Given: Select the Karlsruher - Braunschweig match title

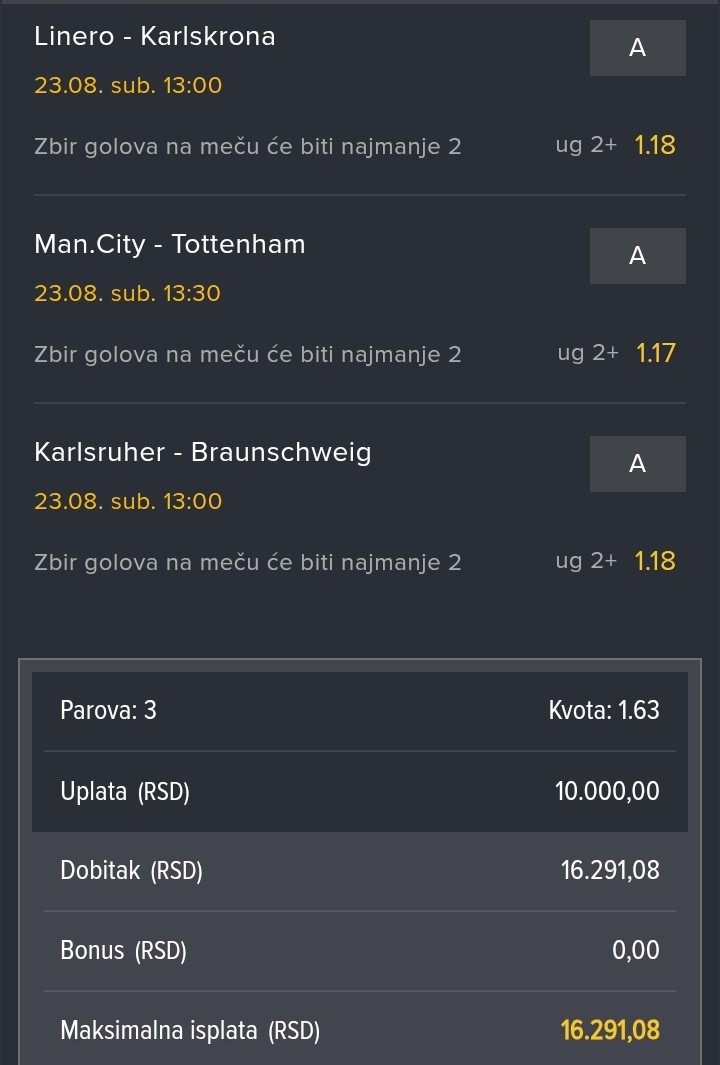Looking at the screenshot, I should click(x=202, y=452).
